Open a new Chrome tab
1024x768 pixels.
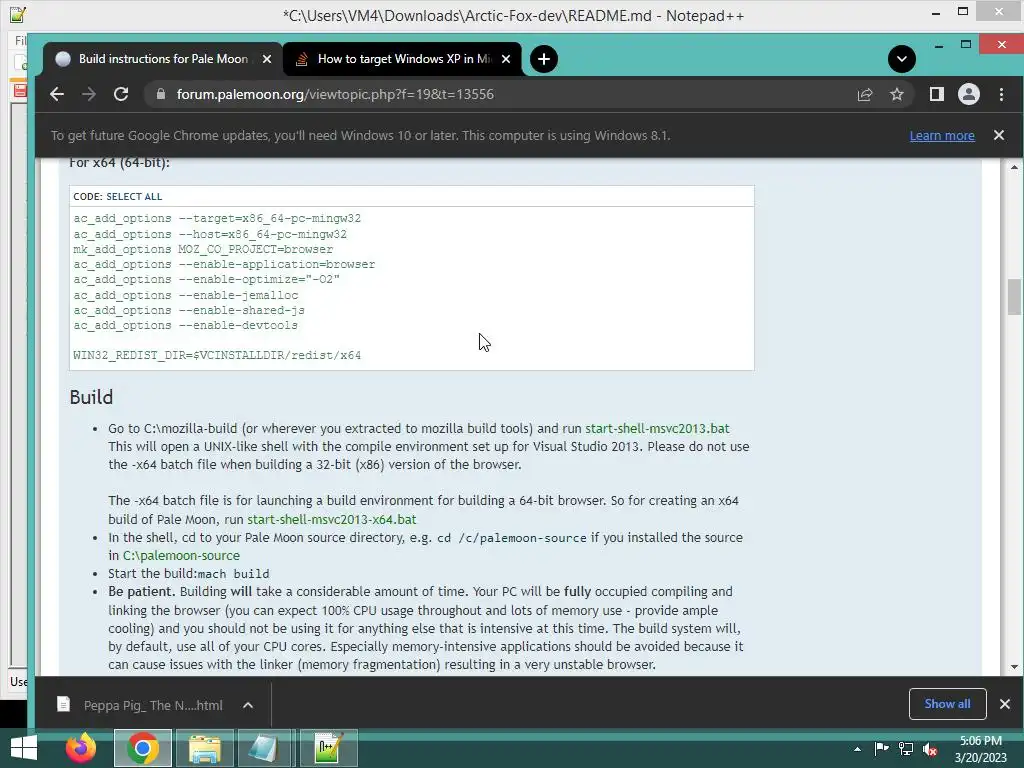coord(543,59)
